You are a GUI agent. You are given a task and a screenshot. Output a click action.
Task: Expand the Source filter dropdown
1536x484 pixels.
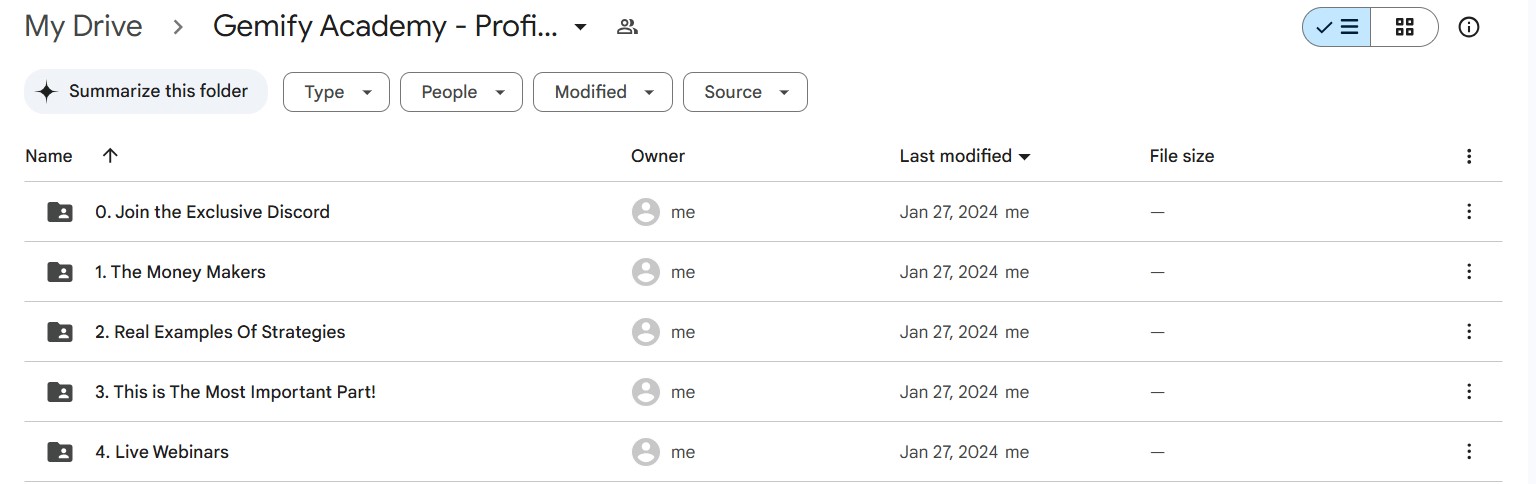point(745,92)
